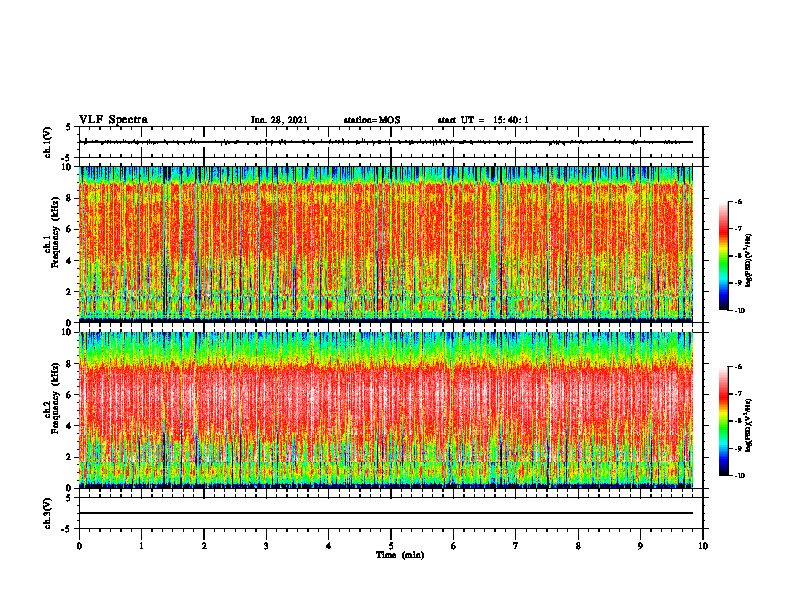Click time axis tick label "5"

(x=391, y=546)
